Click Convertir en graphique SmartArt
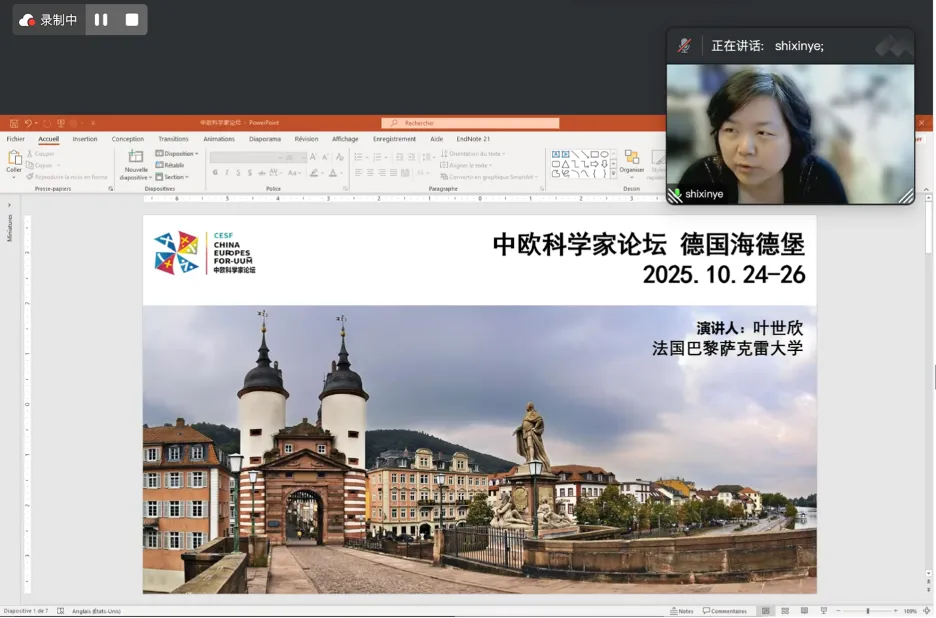 pyautogui.click(x=489, y=177)
